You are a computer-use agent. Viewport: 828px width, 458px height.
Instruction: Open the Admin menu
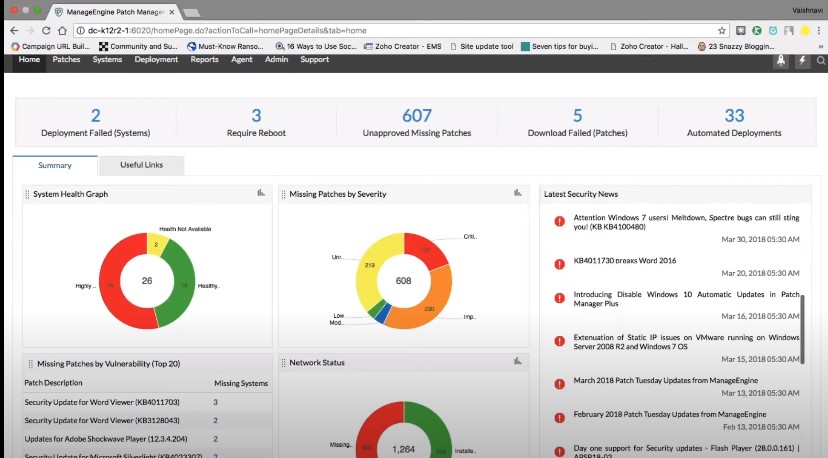click(276, 60)
